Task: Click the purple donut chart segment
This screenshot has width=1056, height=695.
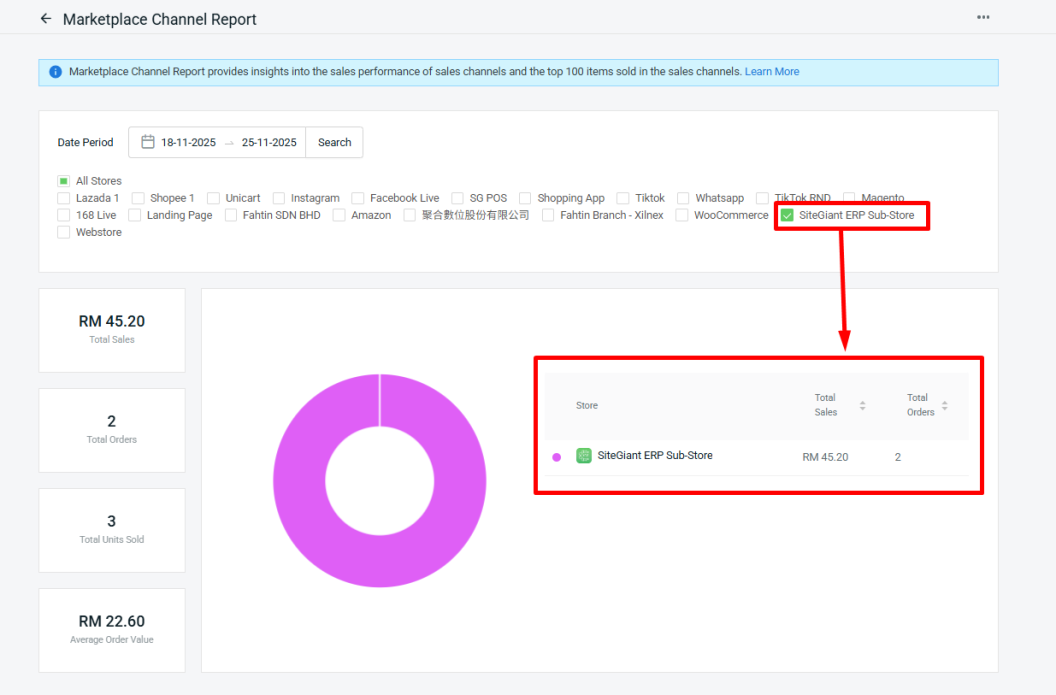Action: coord(300,480)
